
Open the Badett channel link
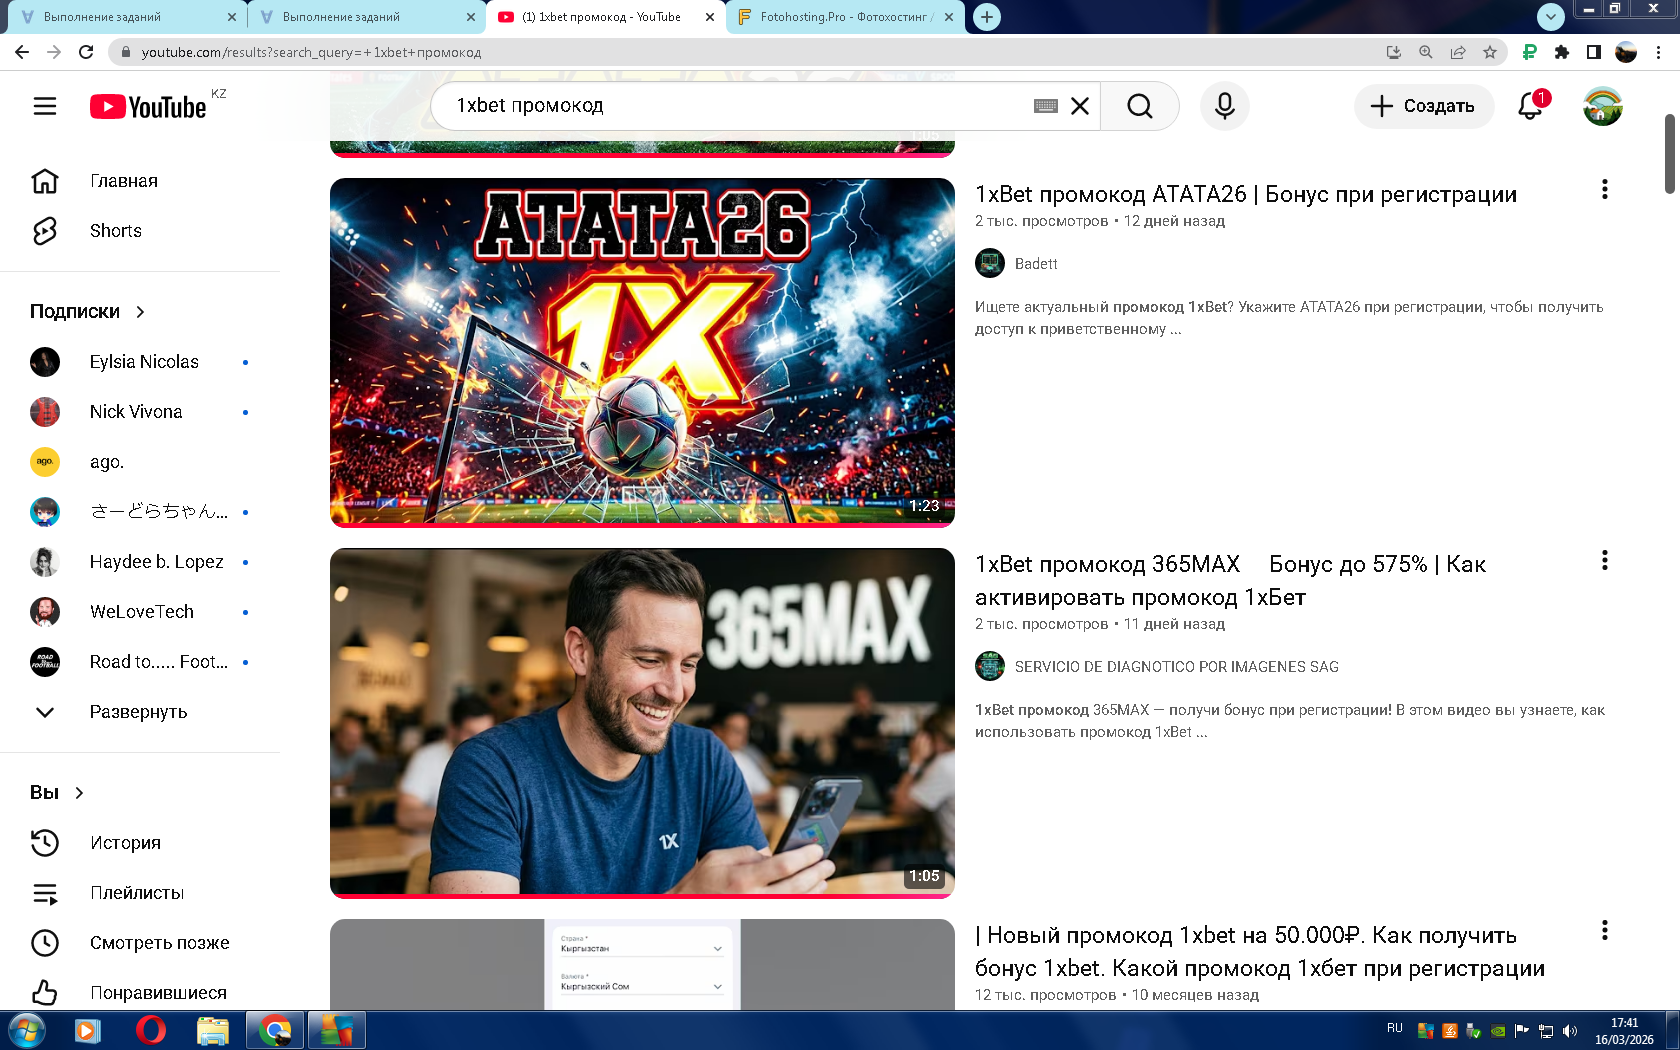coord(1035,264)
